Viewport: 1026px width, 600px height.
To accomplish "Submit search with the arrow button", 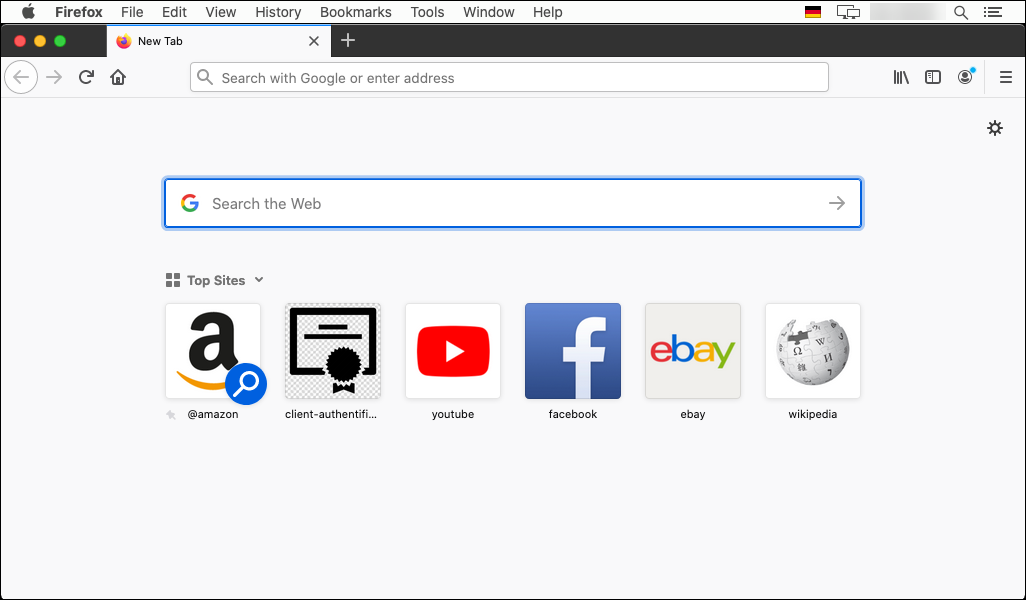I will 837,203.
